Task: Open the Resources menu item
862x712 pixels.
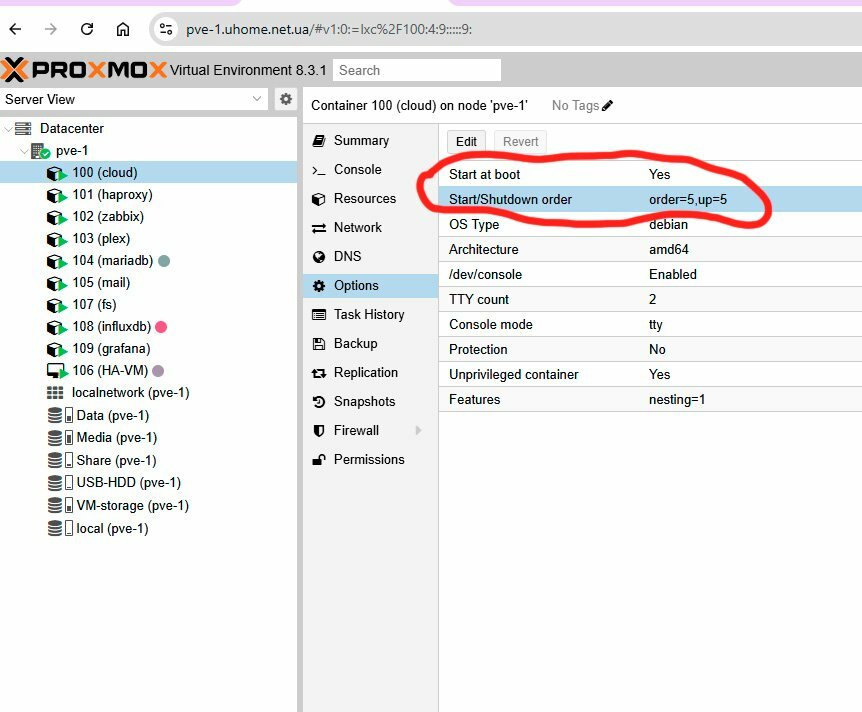Action: pos(371,198)
